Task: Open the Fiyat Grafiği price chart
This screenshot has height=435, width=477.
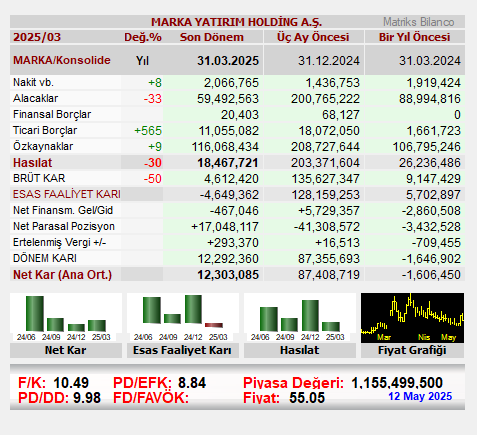Action: (412, 318)
